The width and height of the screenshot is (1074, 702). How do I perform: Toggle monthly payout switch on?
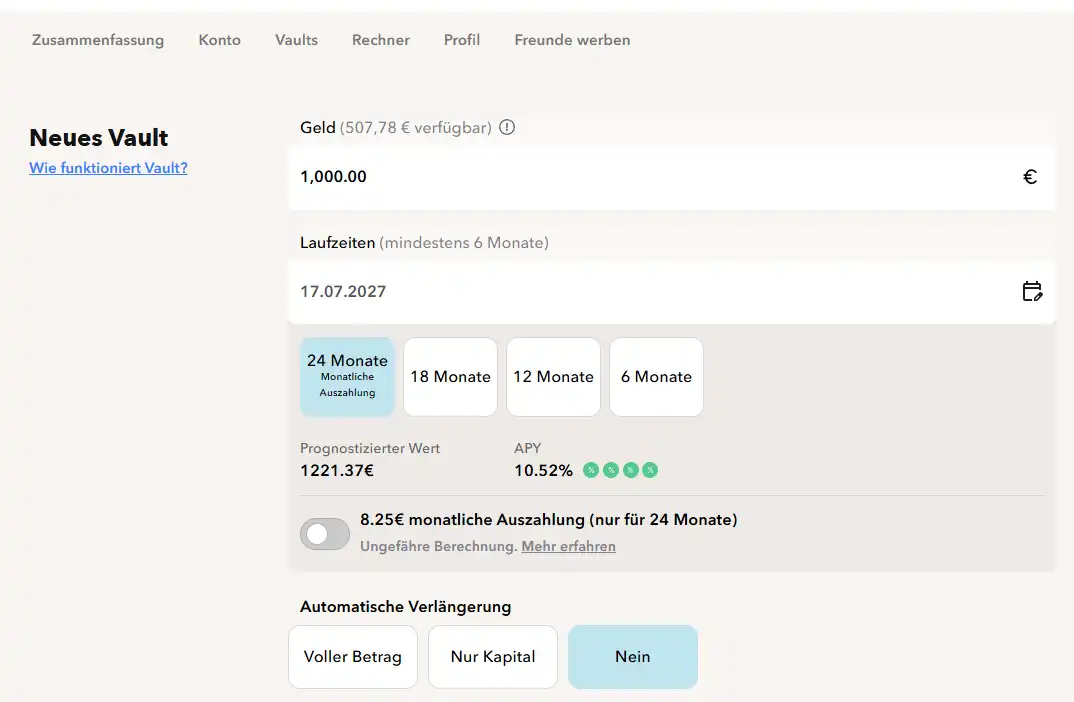(325, 534)
